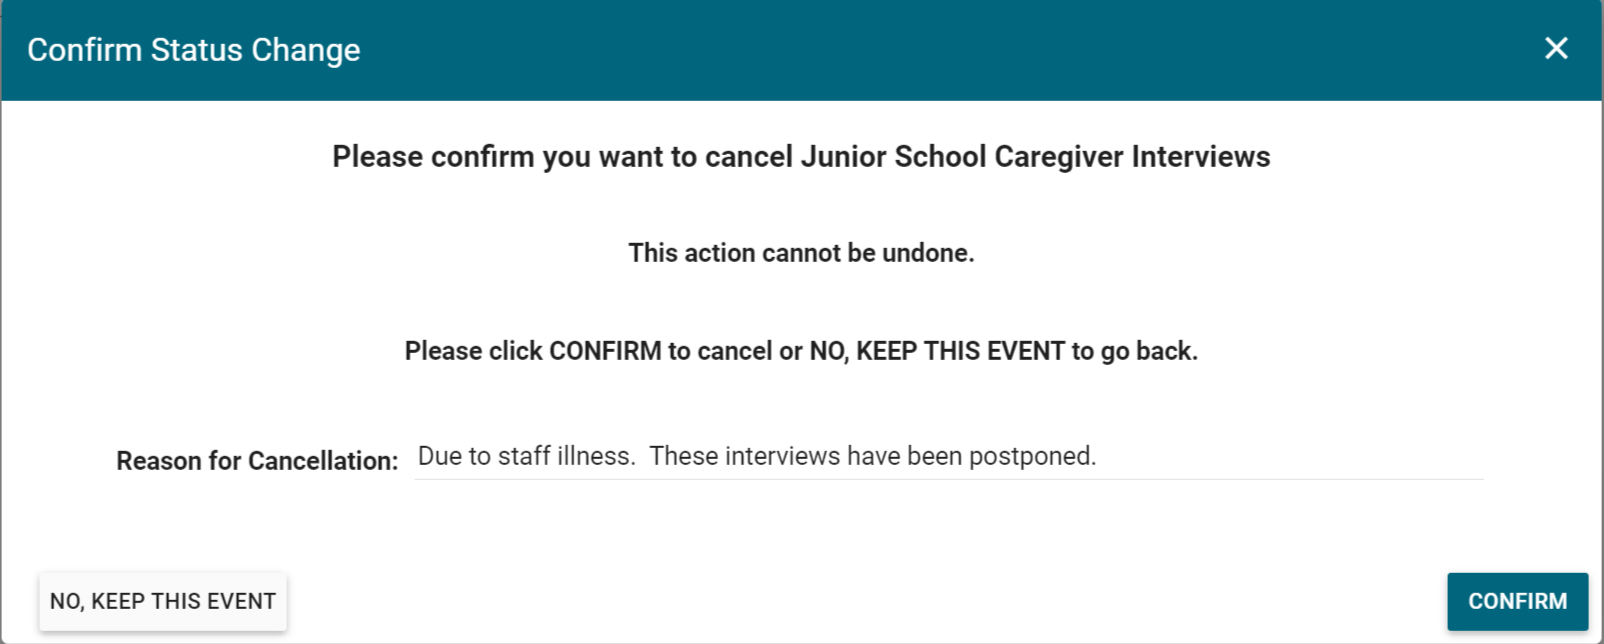
Task: Confirm cancellation of the caregiver interviews
Action: point(1517,601)
